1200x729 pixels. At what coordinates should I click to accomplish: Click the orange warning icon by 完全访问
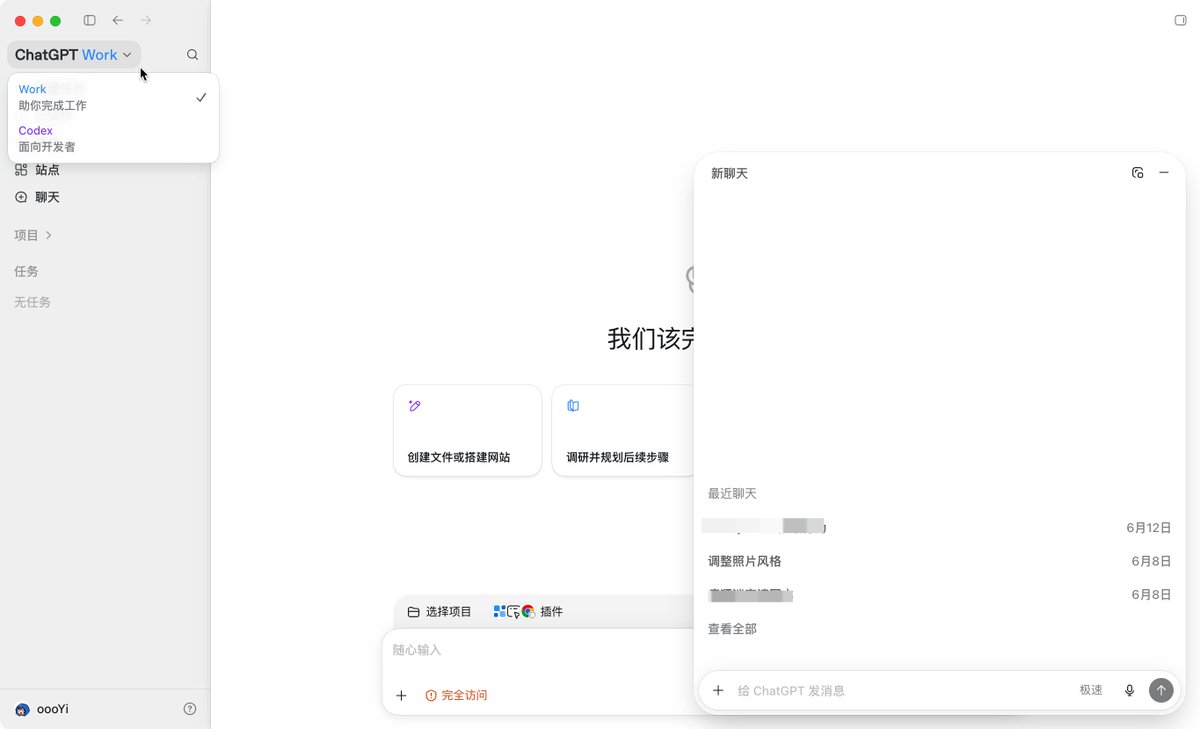click(431, 695)
